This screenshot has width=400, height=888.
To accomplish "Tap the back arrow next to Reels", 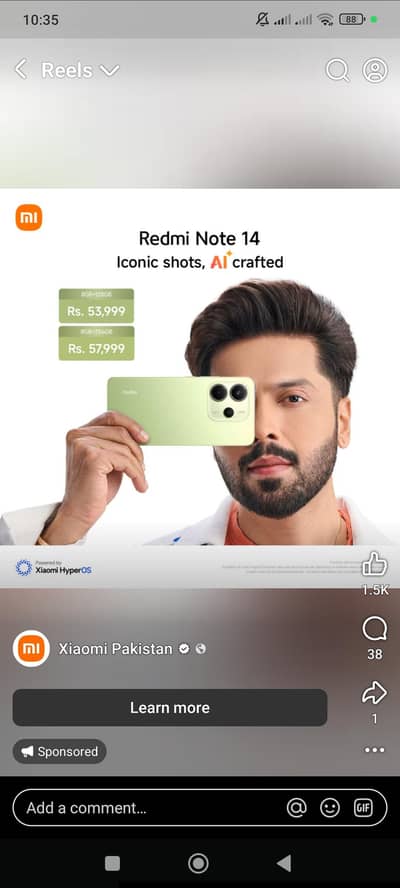I will point(21,70).
